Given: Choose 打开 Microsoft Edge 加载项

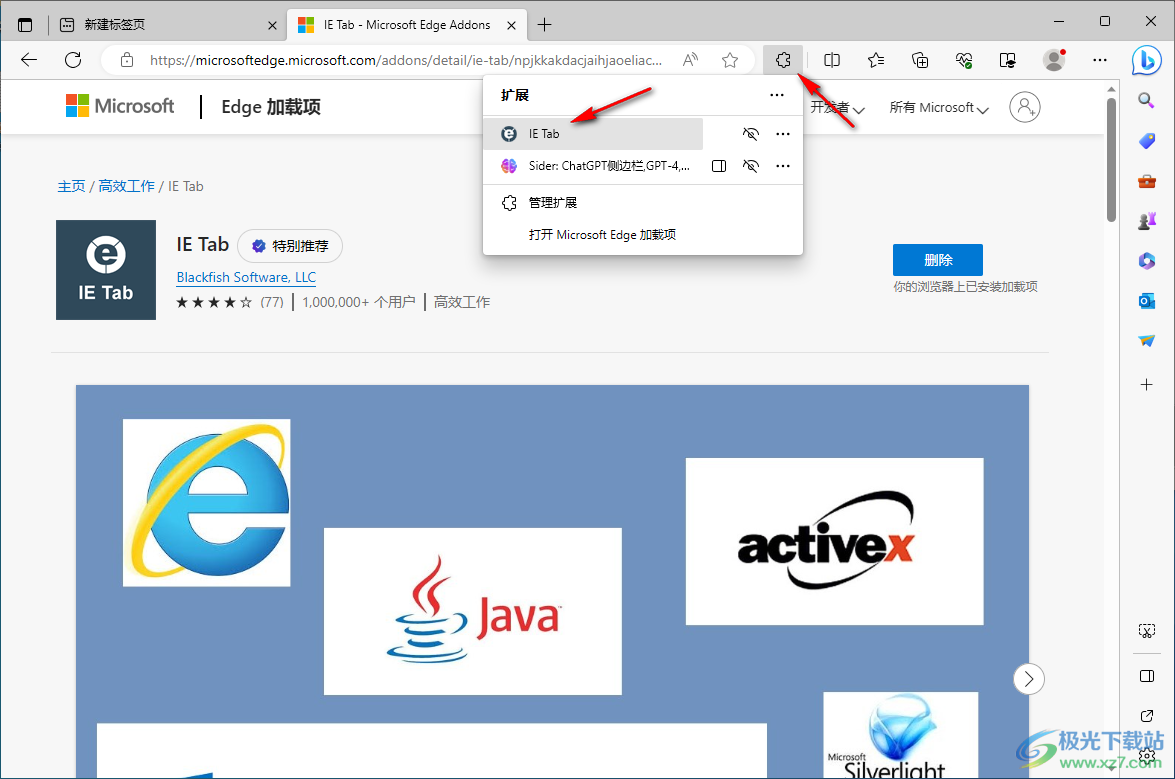Looking at the screenshot, I should [x=643, y=235].
